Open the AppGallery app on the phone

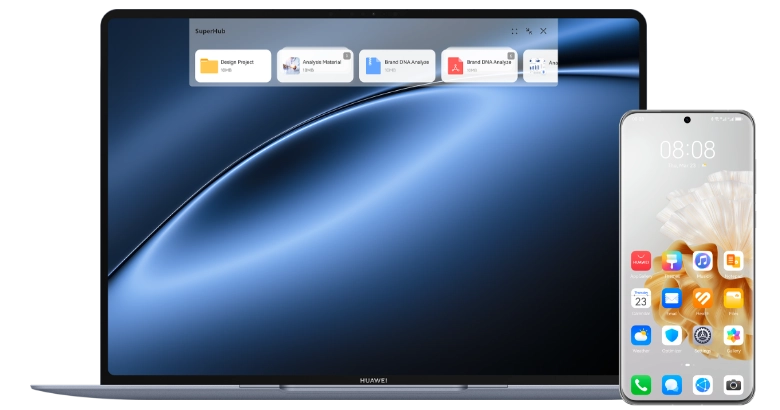point(641,261)
